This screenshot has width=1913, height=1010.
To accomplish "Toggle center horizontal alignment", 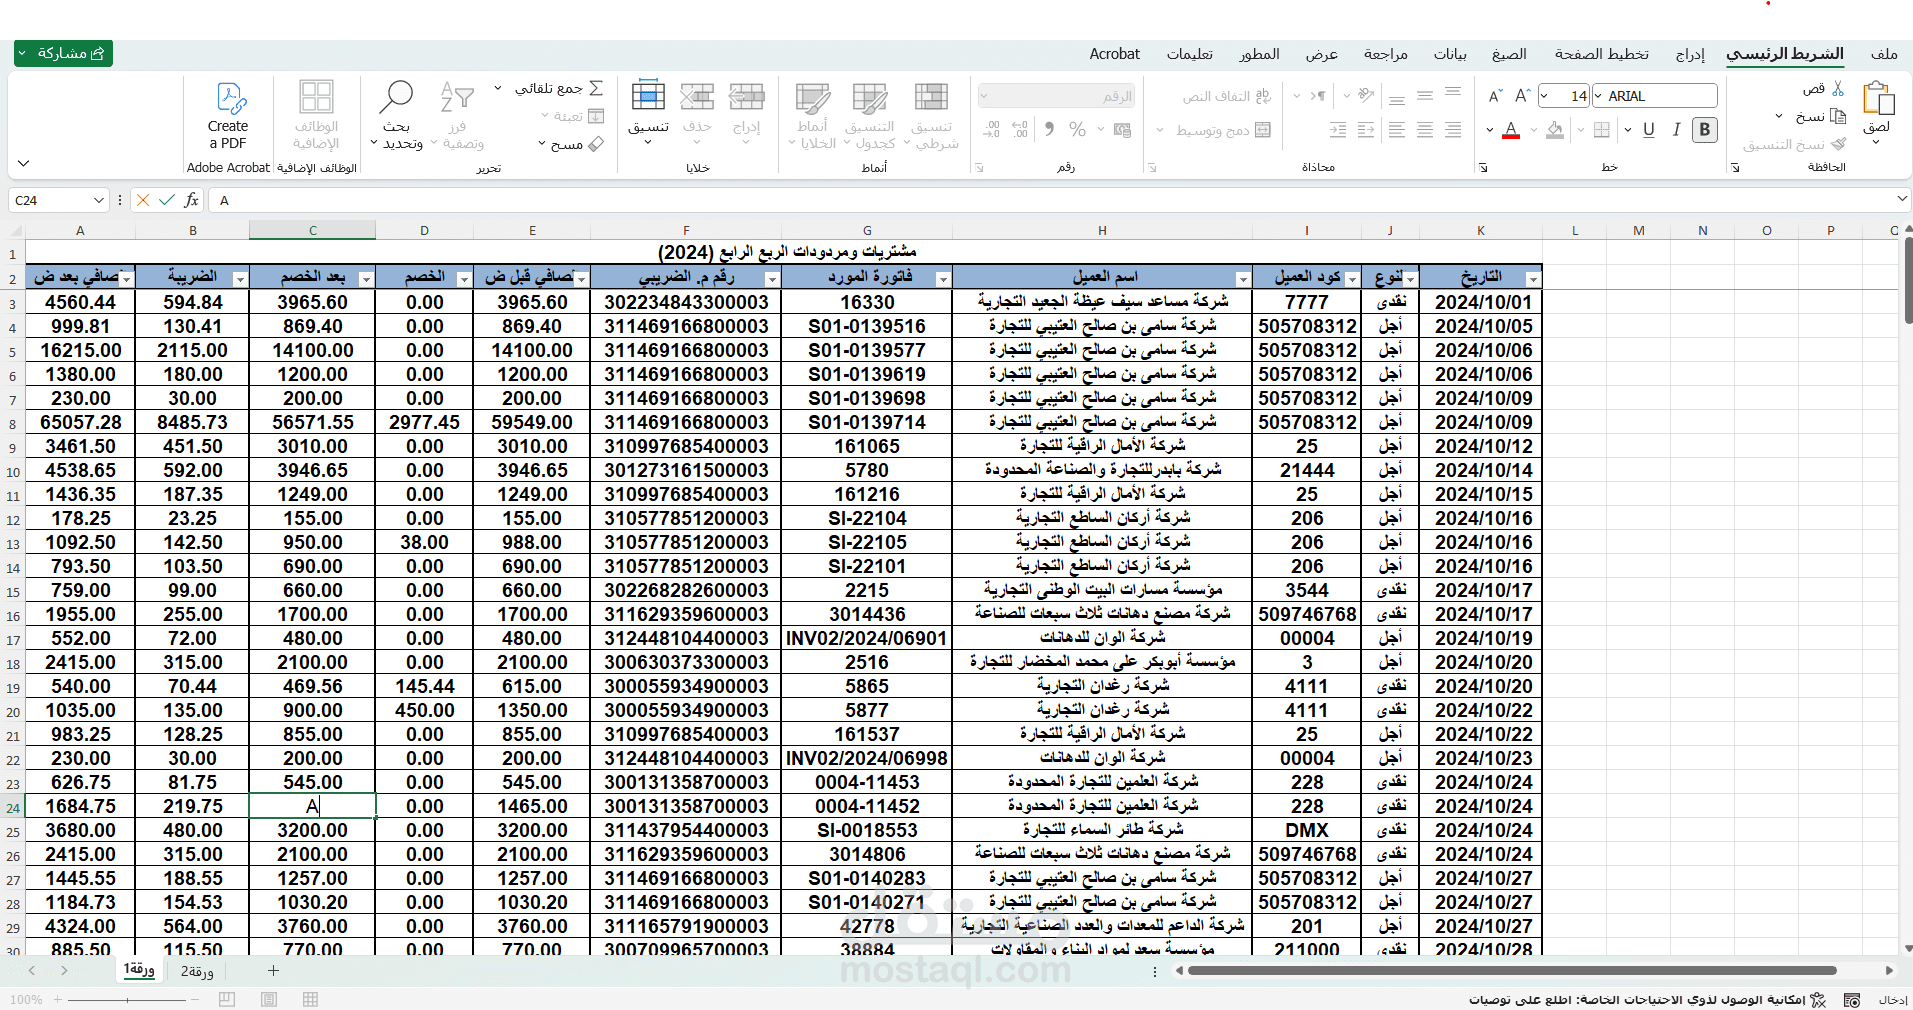I will pyautogui.click(x=1425, y=129).
